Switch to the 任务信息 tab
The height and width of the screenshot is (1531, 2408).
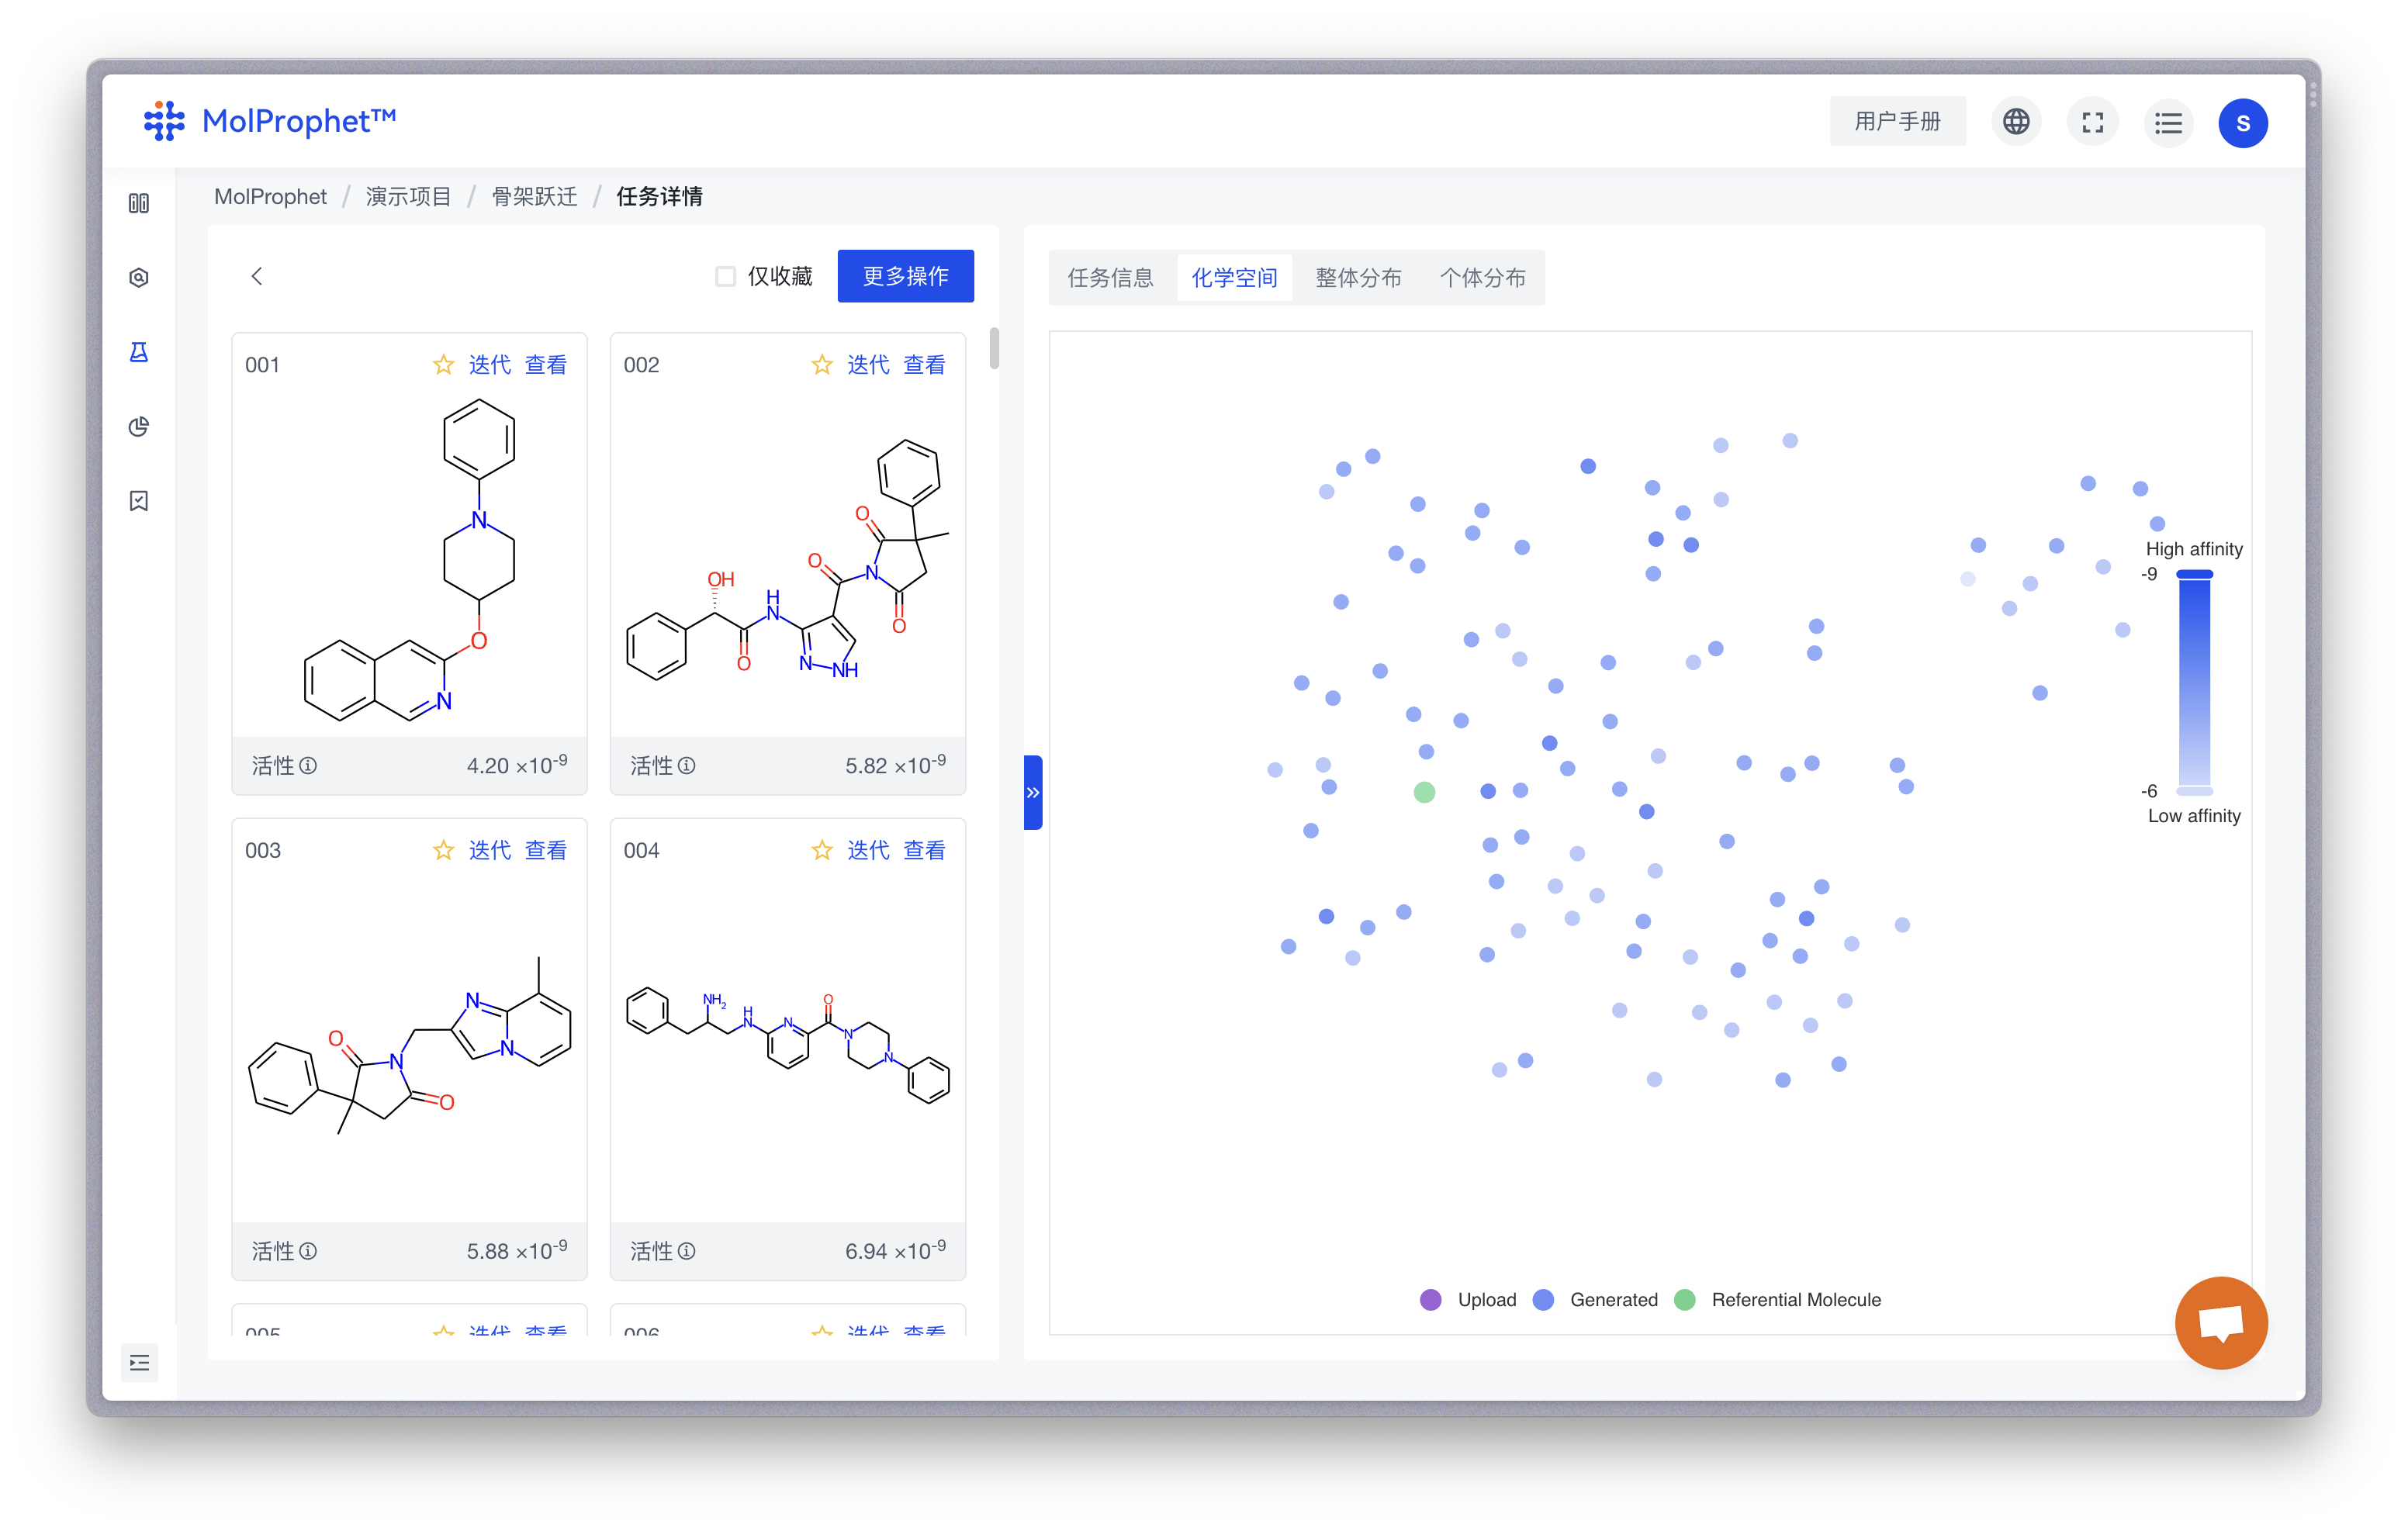coord(1110,278)
